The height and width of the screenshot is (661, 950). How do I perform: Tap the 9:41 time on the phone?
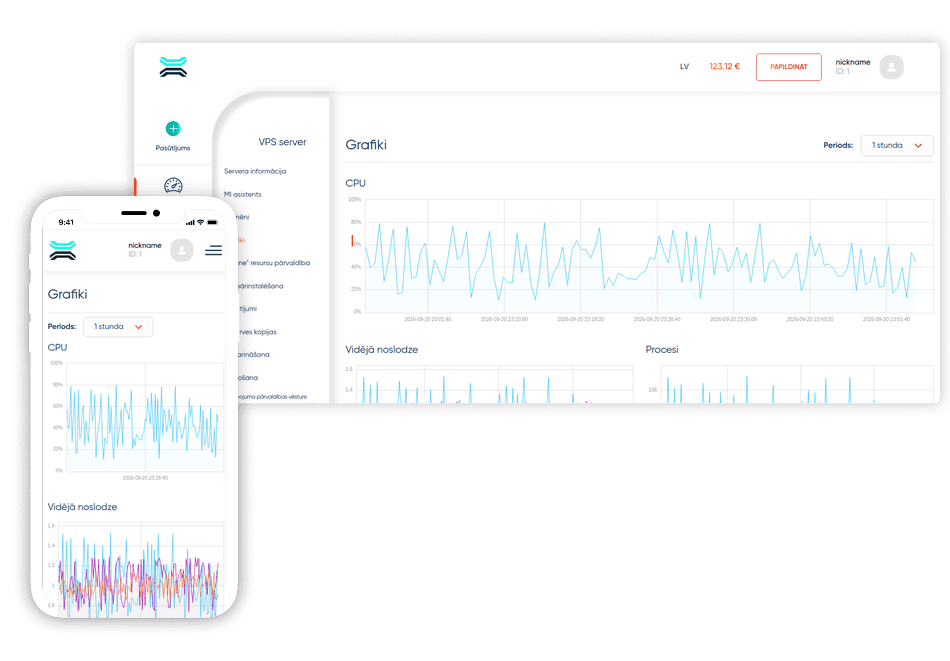66,222
